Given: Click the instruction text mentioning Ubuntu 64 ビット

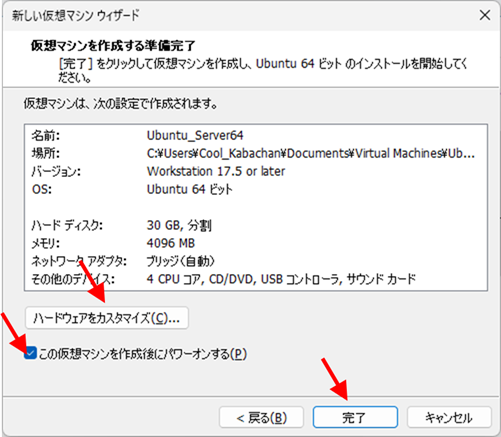Looking at the screenshot, I should click(x=263, y=70).
